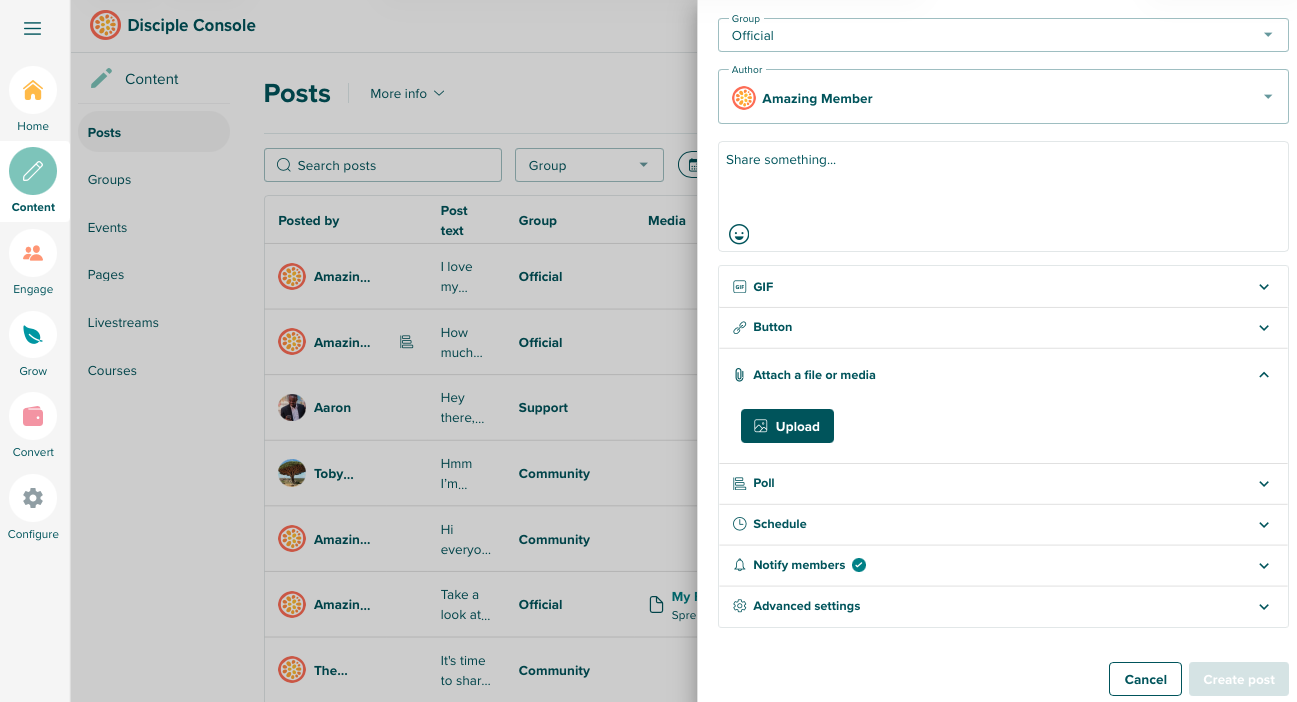
Task: Click into the Share something text area
Action: point(1002,185)
